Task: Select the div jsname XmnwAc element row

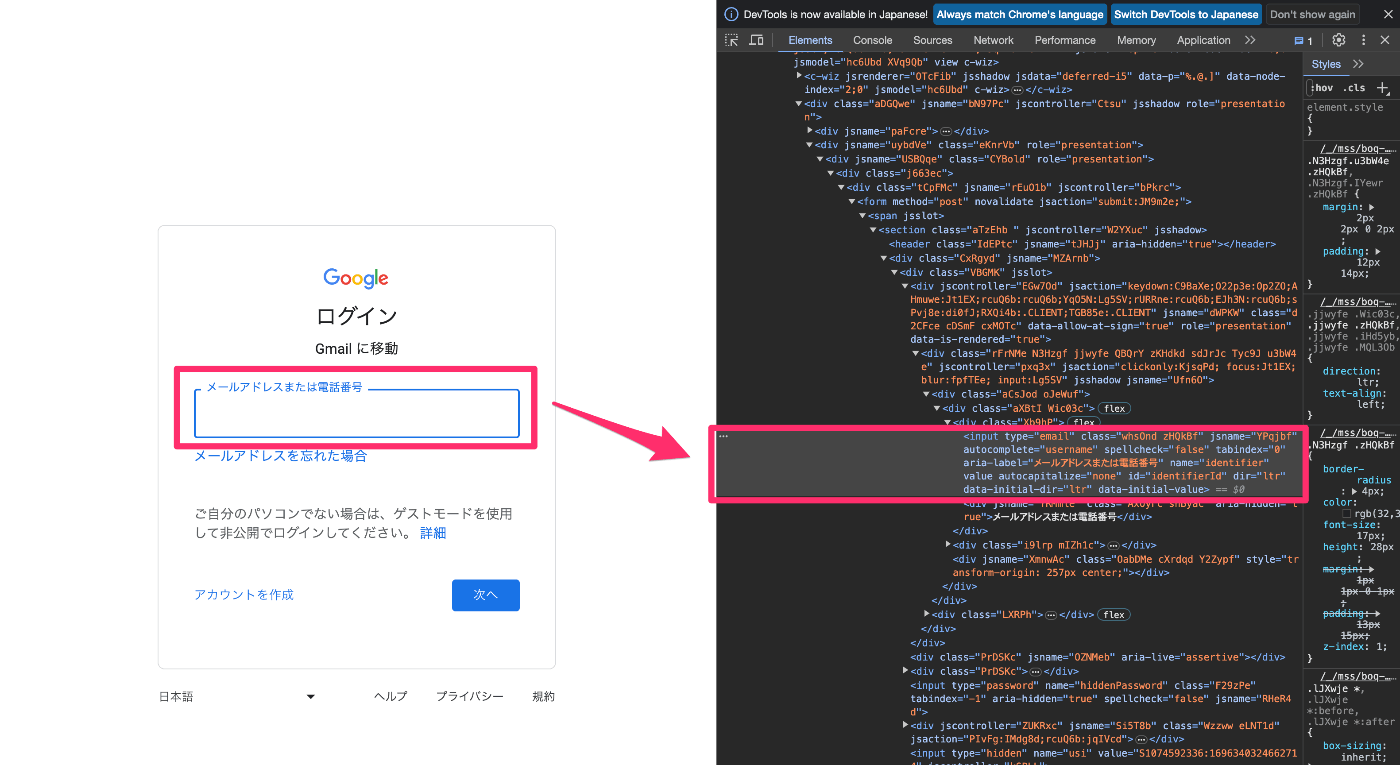Action: click(x=1127, y=566)
